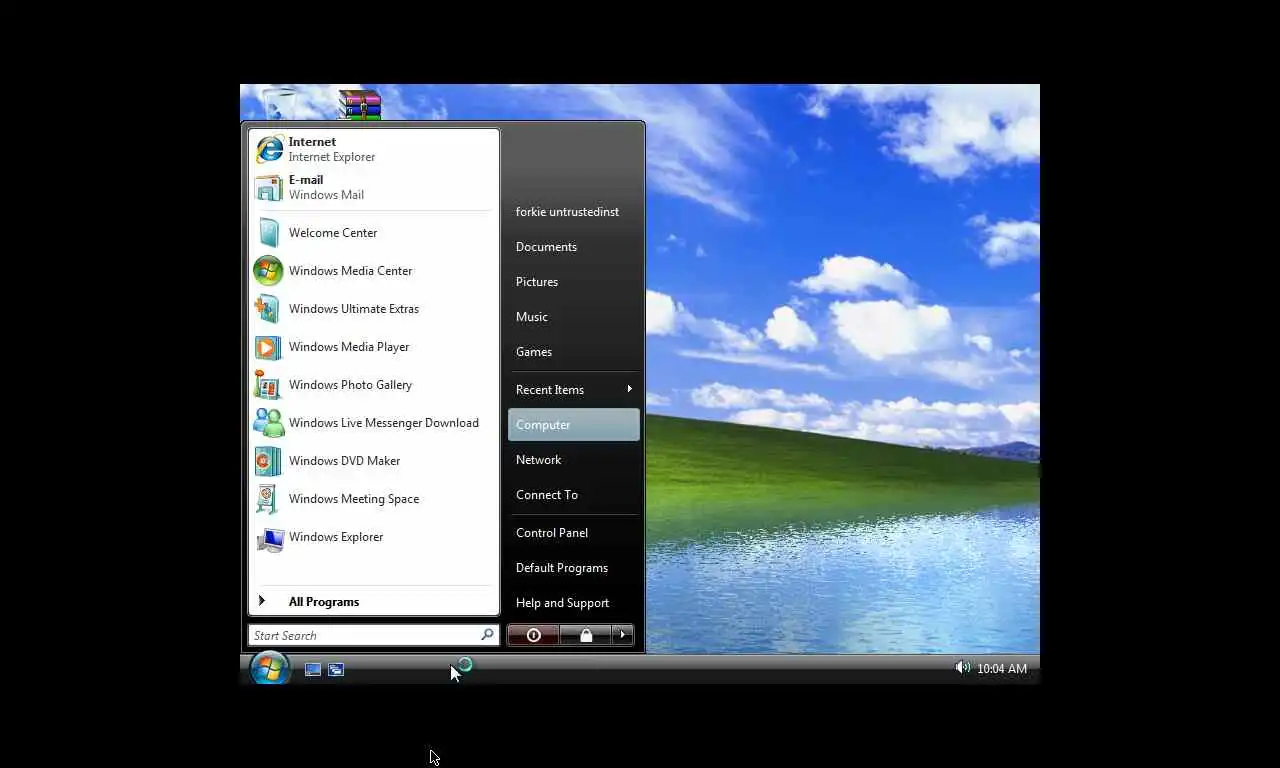Expand the shutdown options arrow
The width and height of the screenshot is (1280, 768).
pyautogui.click(x=622, y=635)
